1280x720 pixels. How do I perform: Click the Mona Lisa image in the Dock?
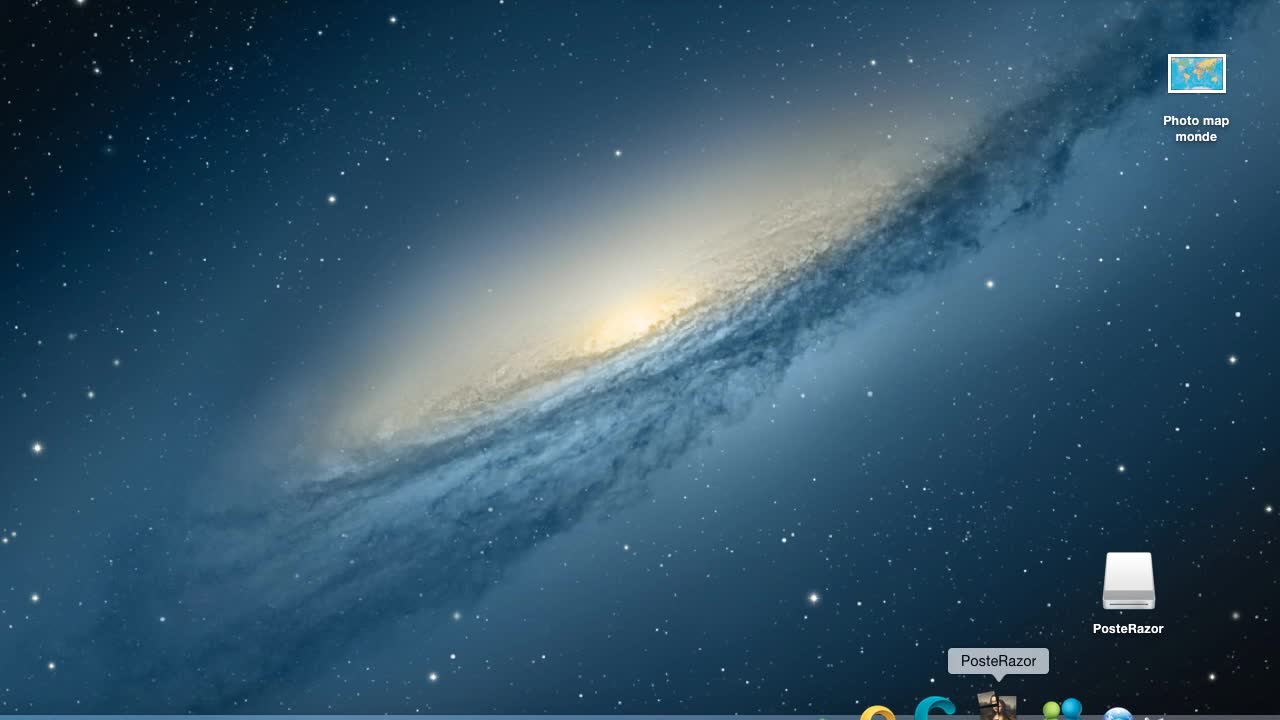pyautogui.click(x=997, y=707)
